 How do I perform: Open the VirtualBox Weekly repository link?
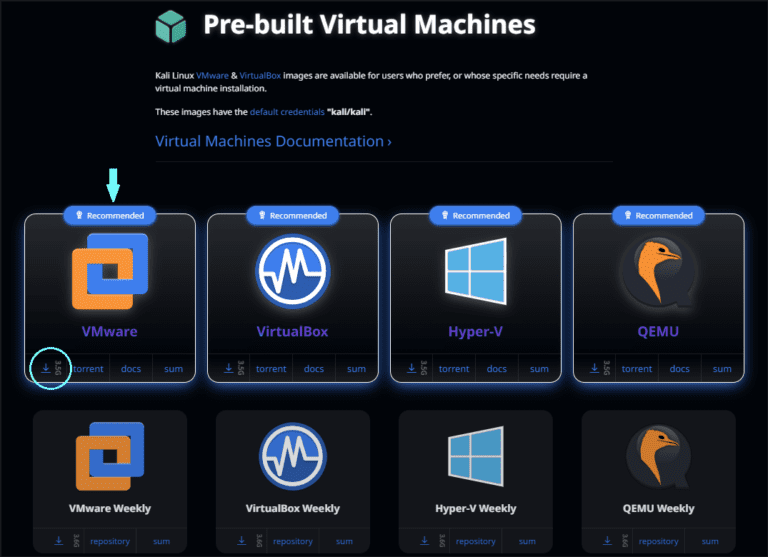point(293,541)
